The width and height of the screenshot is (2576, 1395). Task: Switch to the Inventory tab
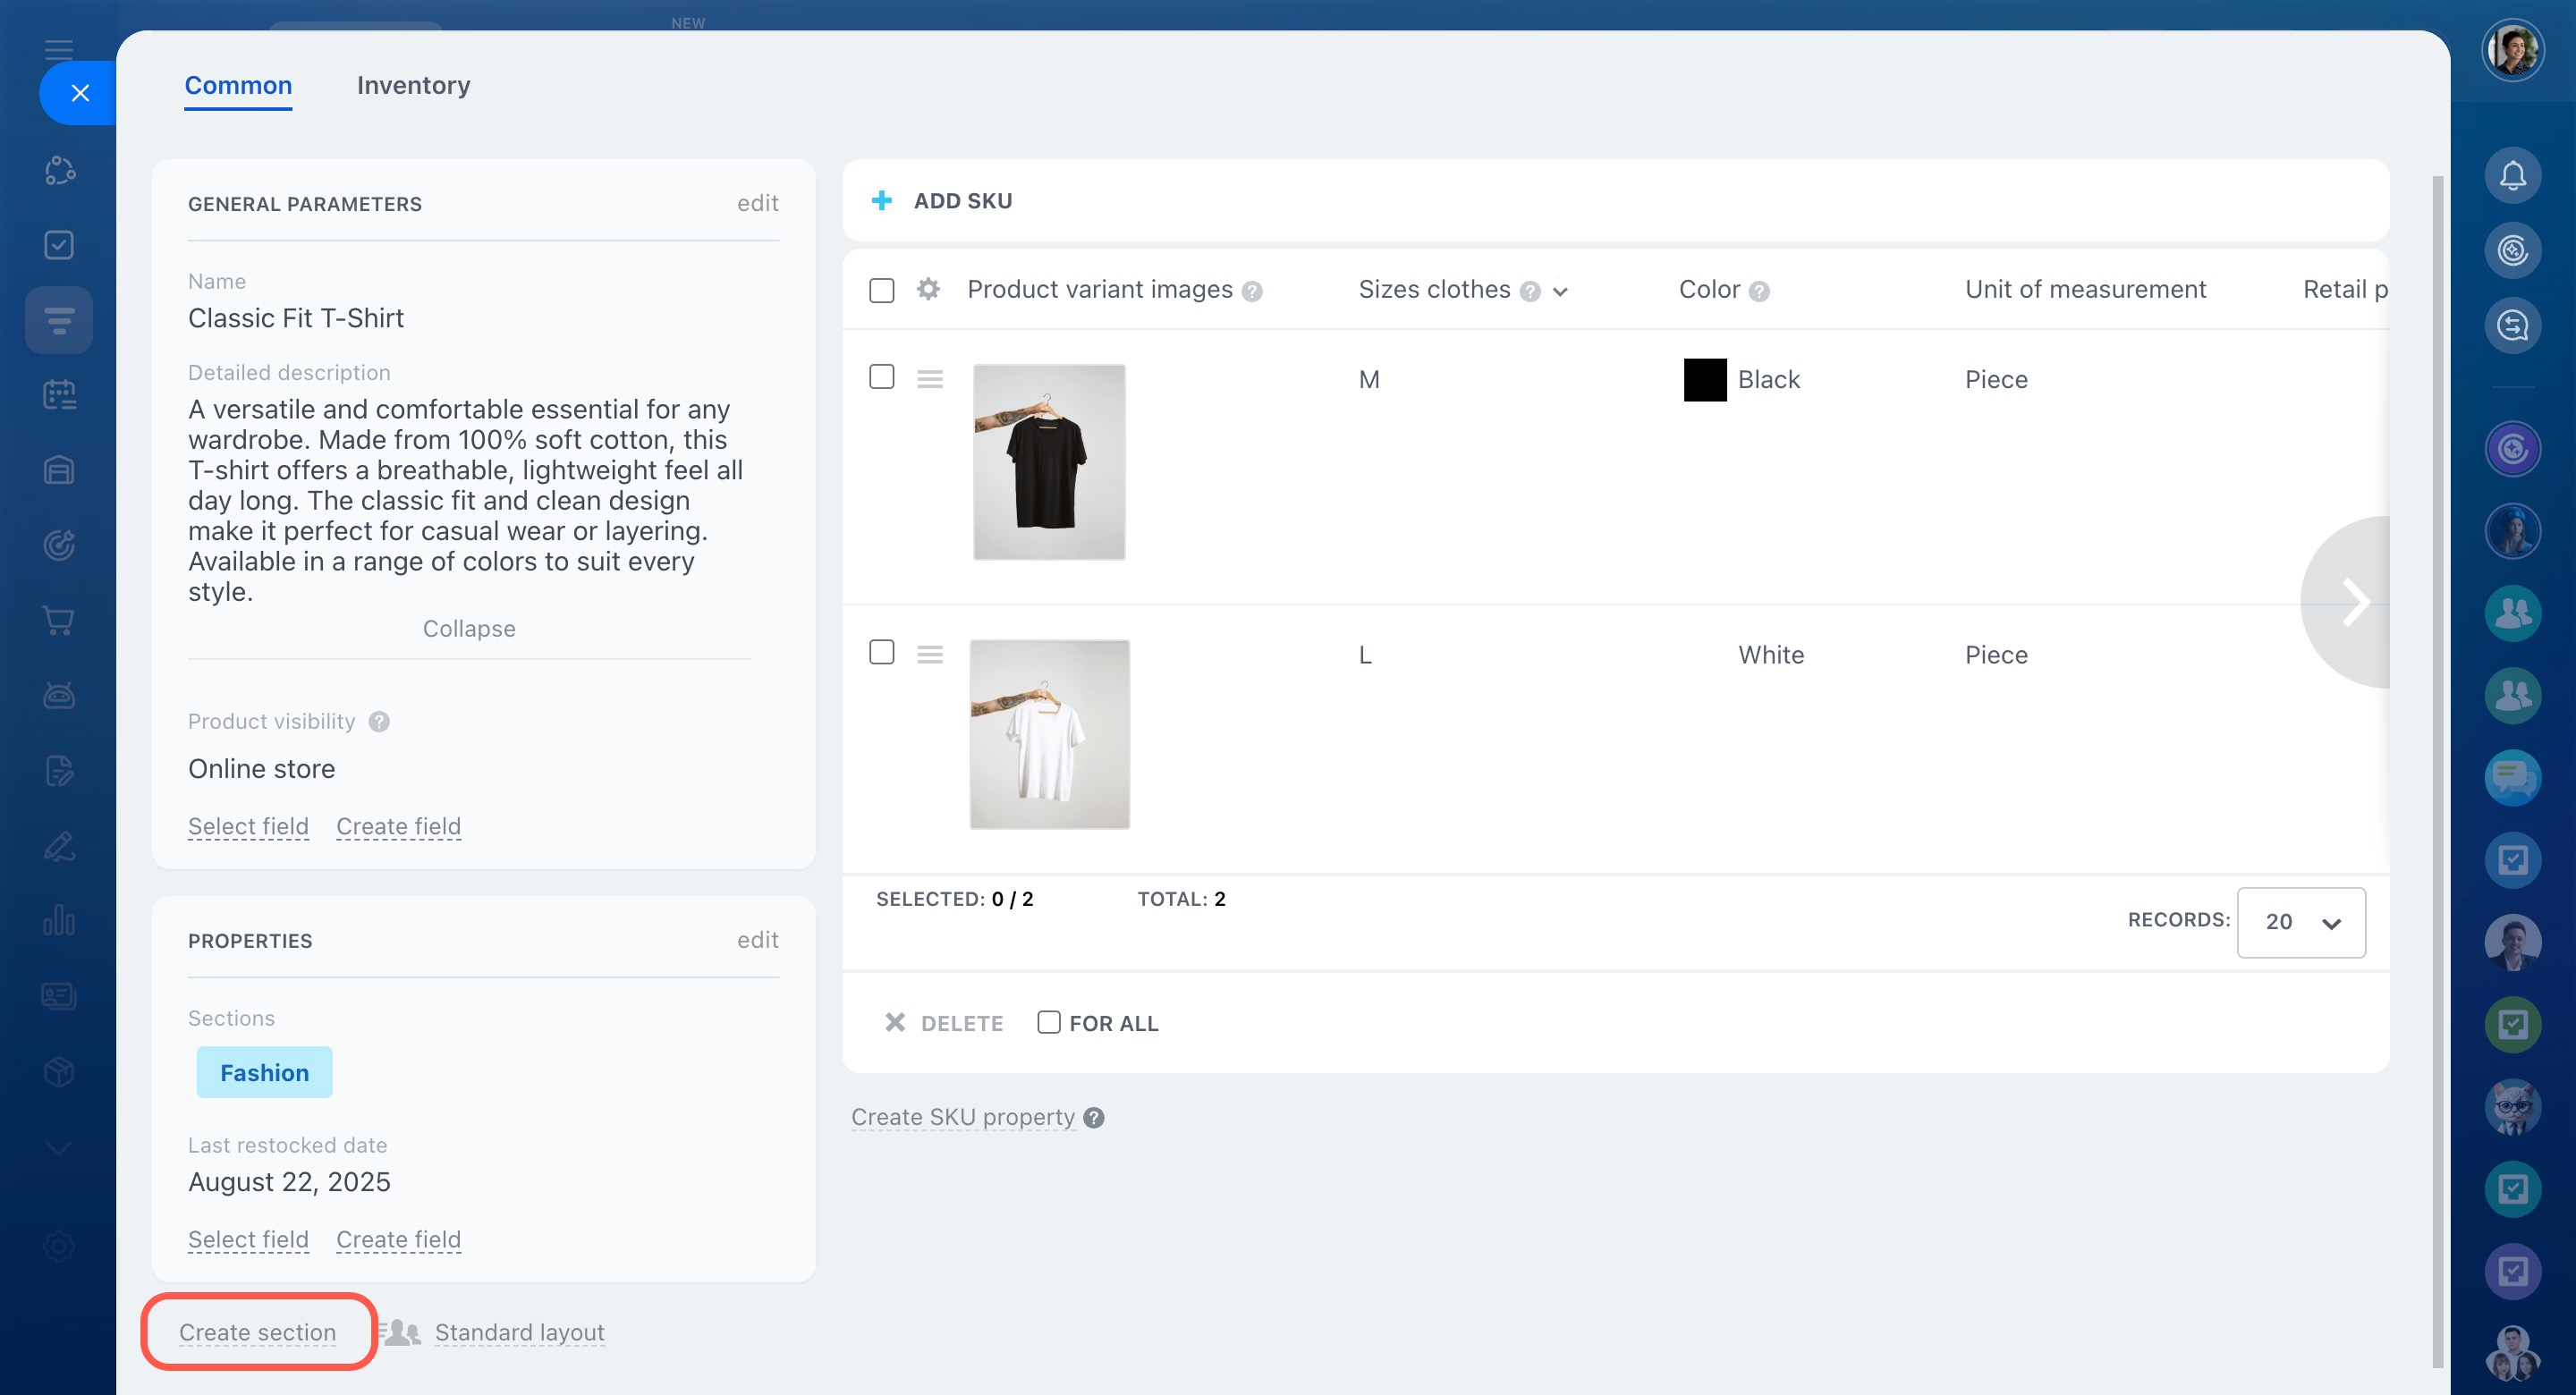413,86
